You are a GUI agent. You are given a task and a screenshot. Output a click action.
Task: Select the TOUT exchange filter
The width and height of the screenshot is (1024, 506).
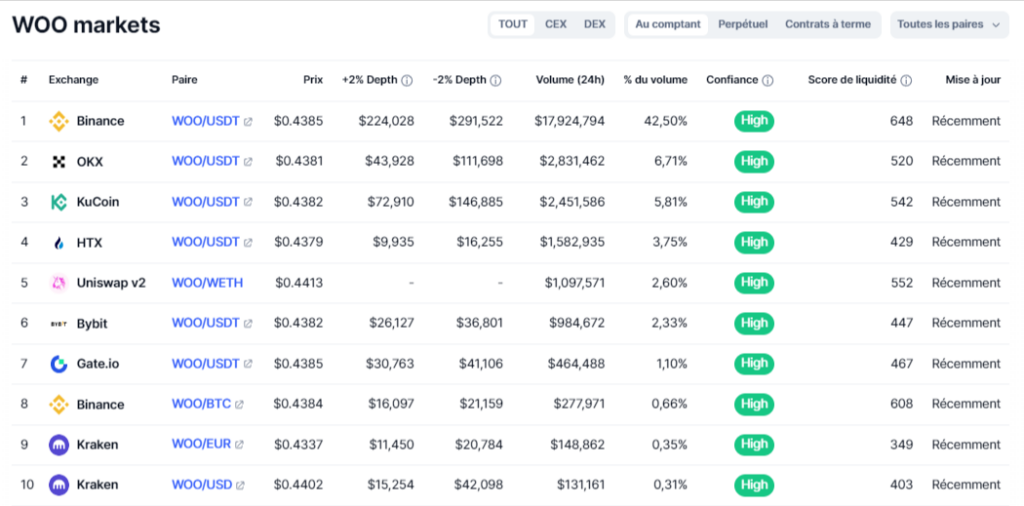pos(513,24)
